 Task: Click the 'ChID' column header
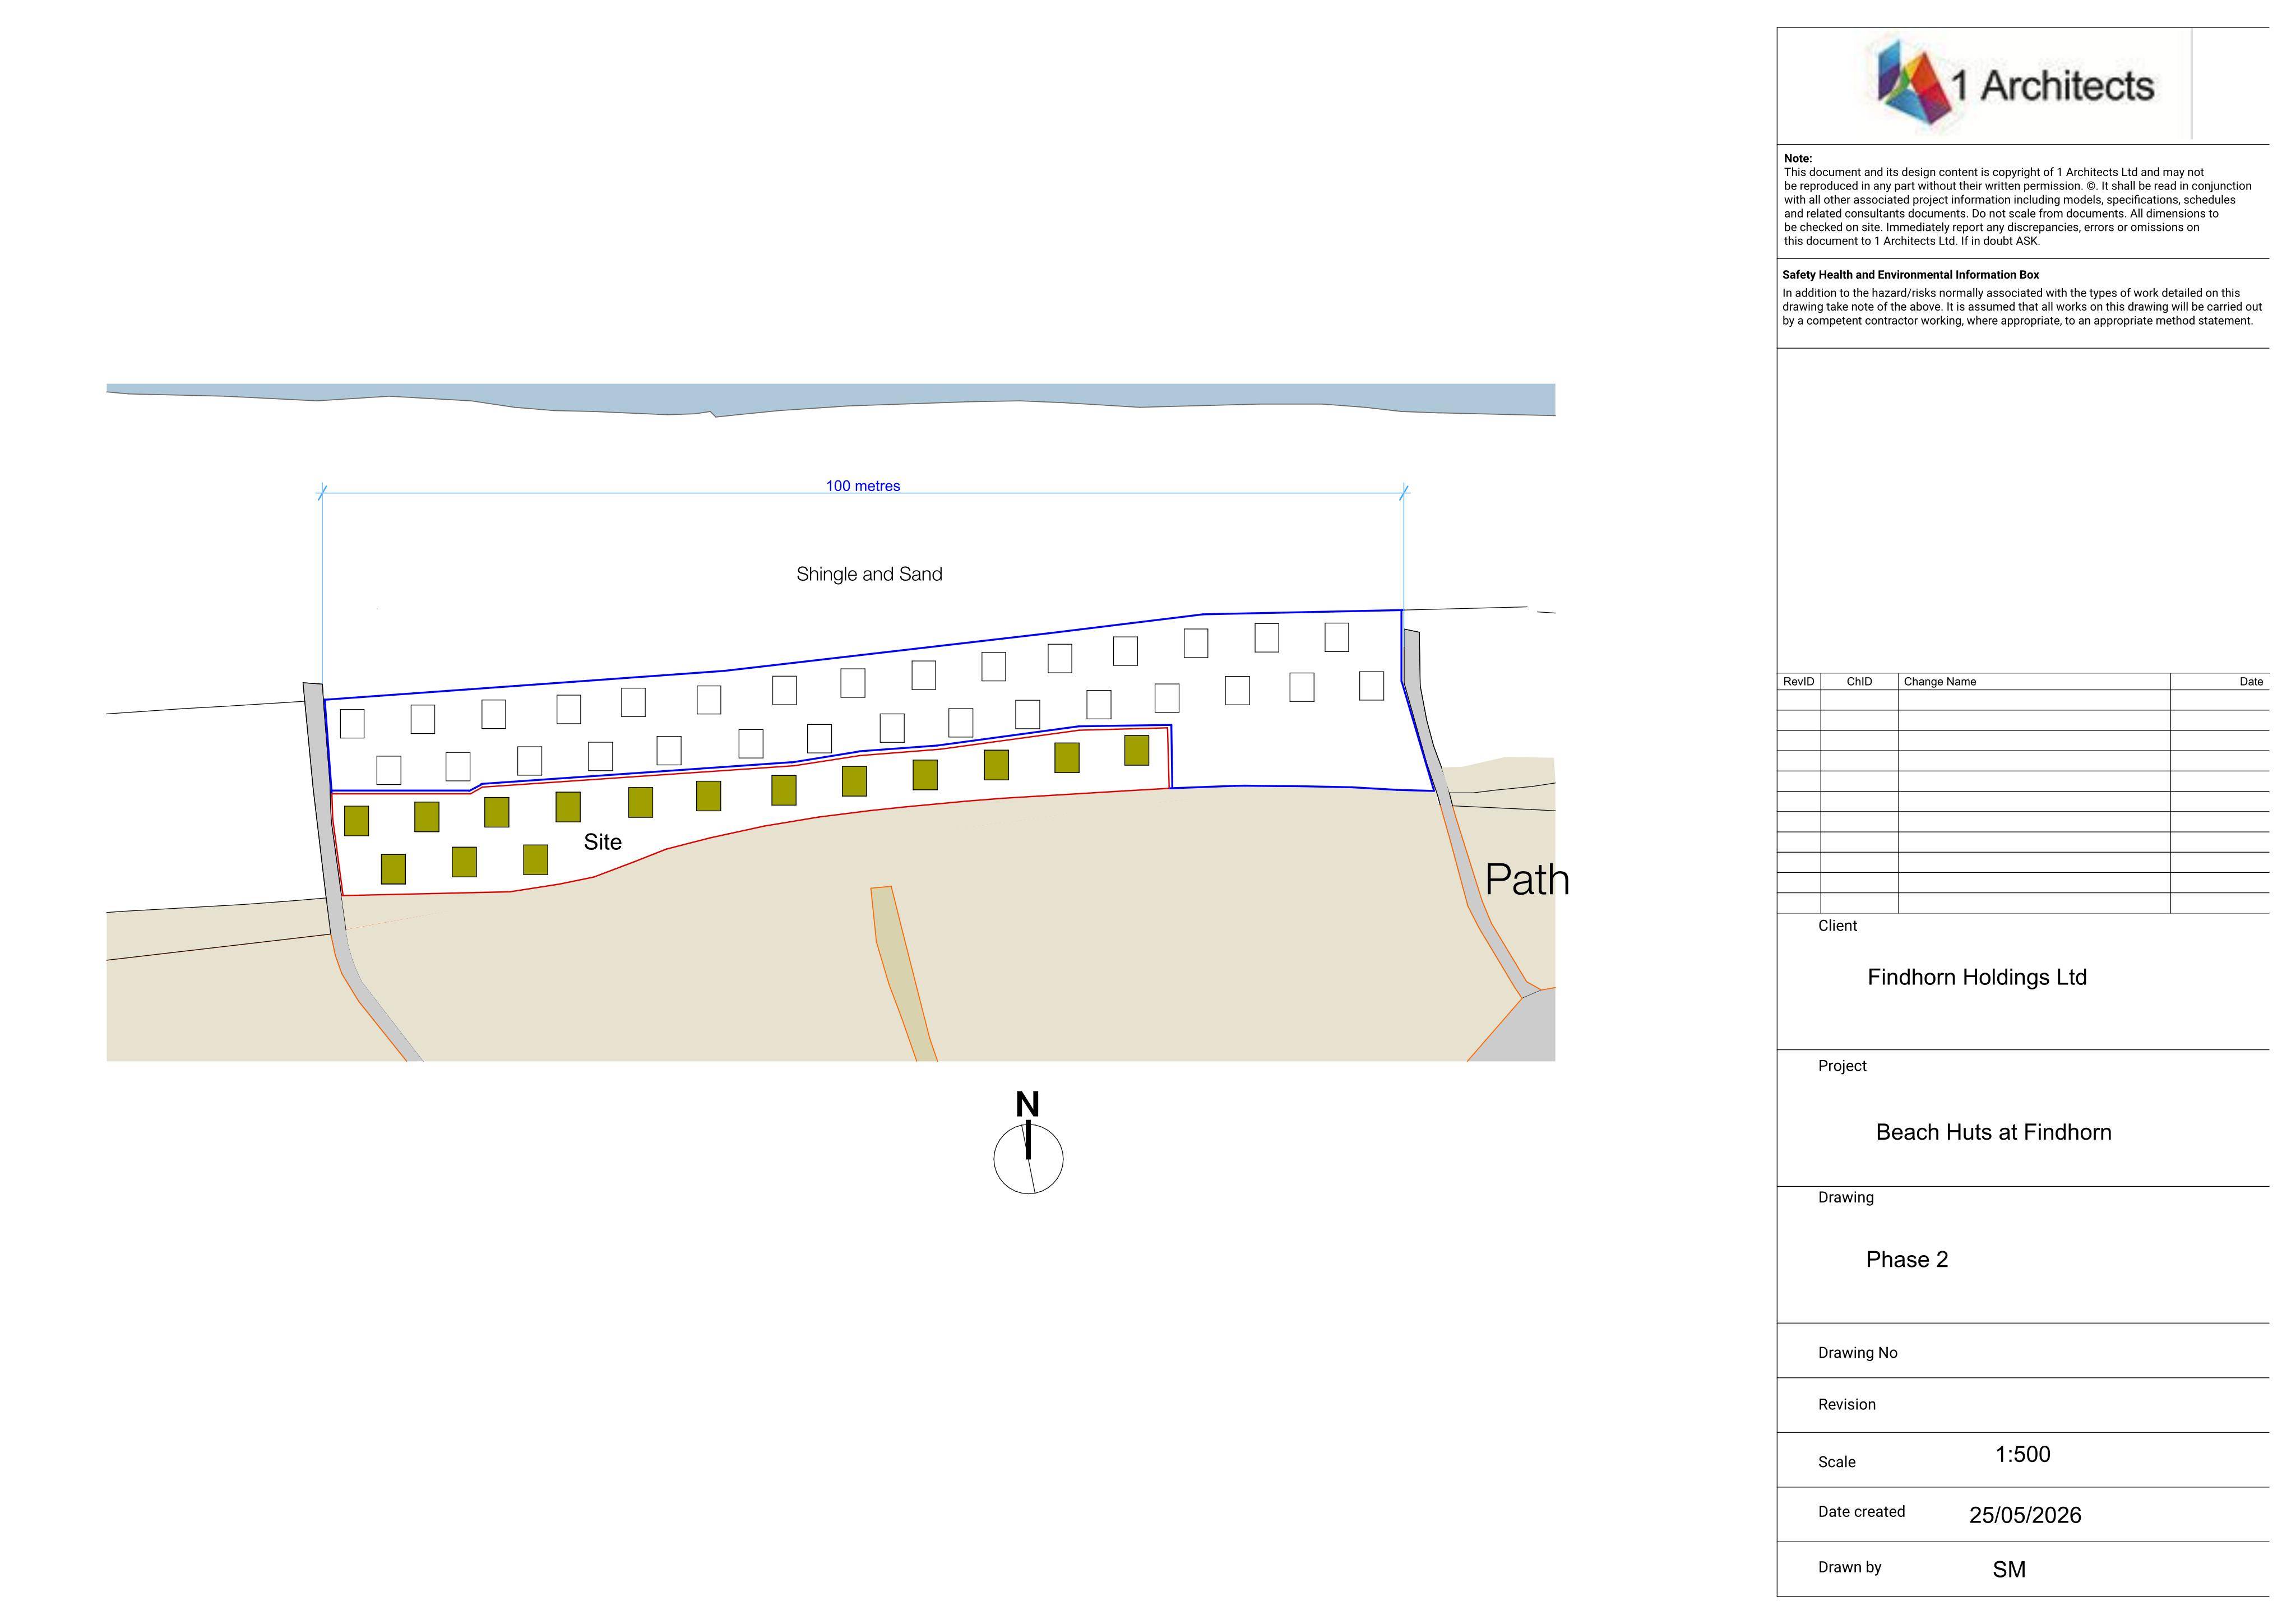point(1859,682)
